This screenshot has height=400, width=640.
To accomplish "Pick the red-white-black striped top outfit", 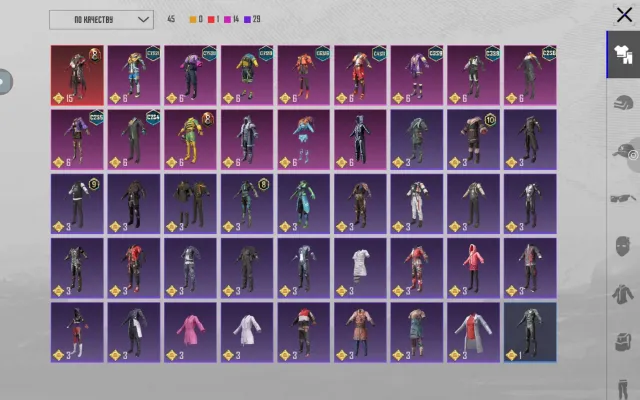I will point(304,332).
